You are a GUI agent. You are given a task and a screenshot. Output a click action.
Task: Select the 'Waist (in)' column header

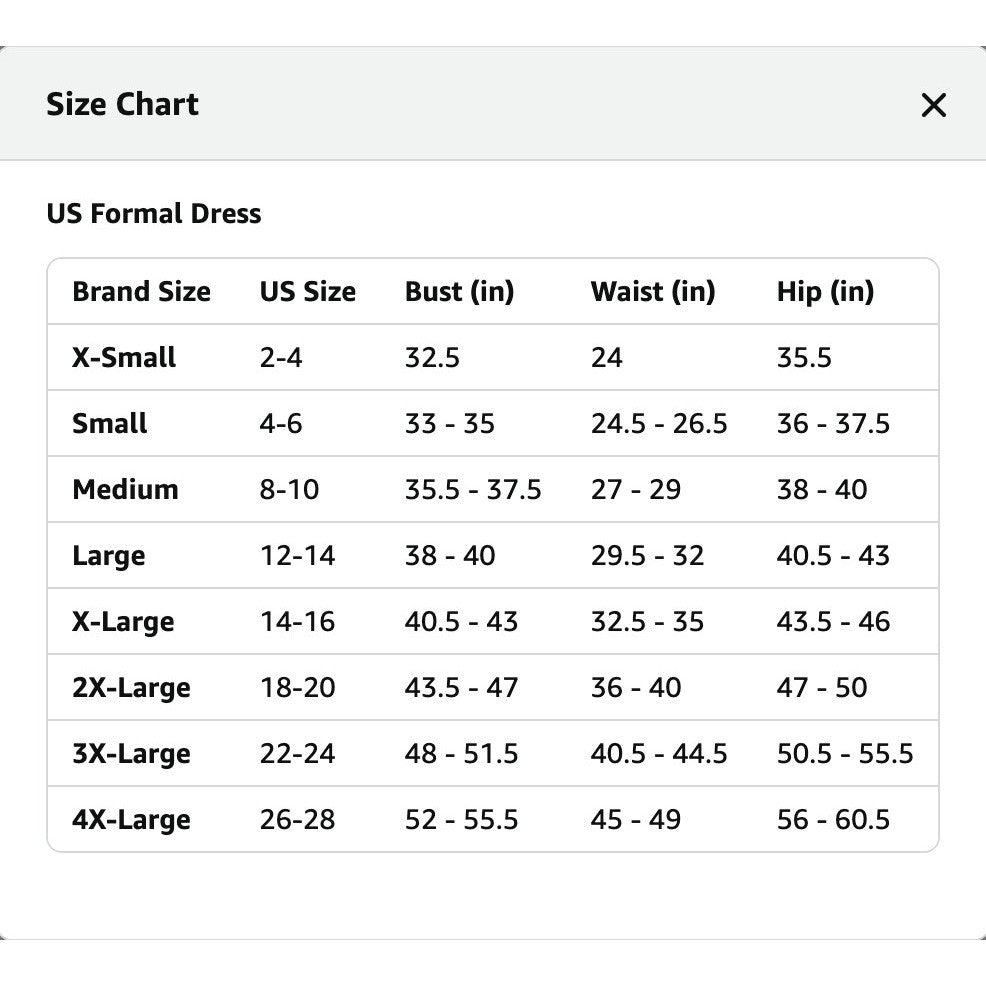pyautogui.click(x=653, y=292)
